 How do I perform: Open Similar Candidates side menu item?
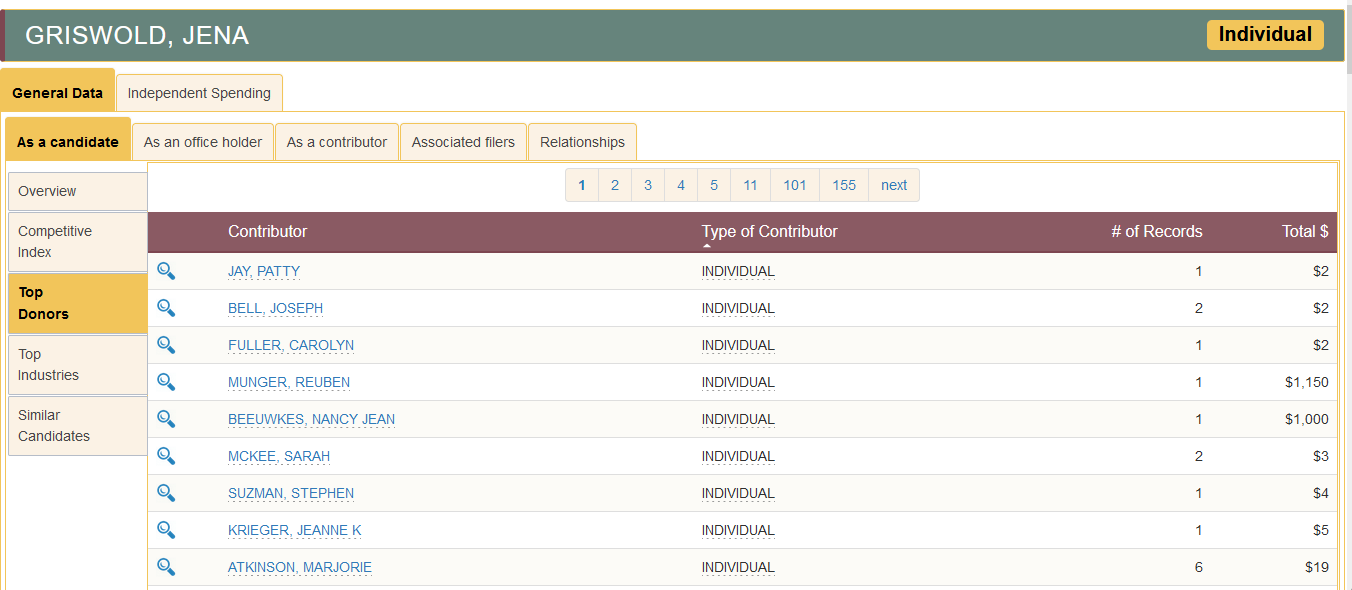click(x=78, y=426)
